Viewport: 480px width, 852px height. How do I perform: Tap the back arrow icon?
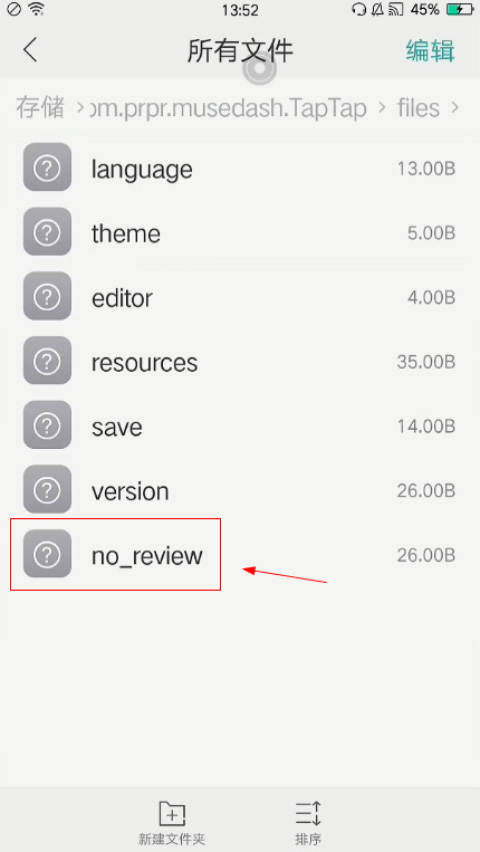click(30, 50)
